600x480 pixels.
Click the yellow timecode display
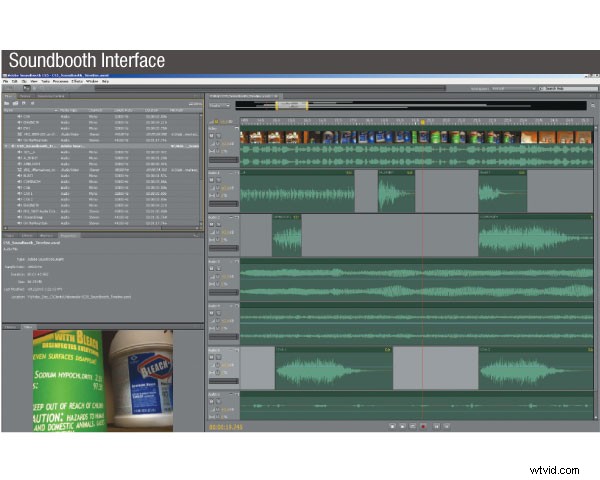(226, 427)
